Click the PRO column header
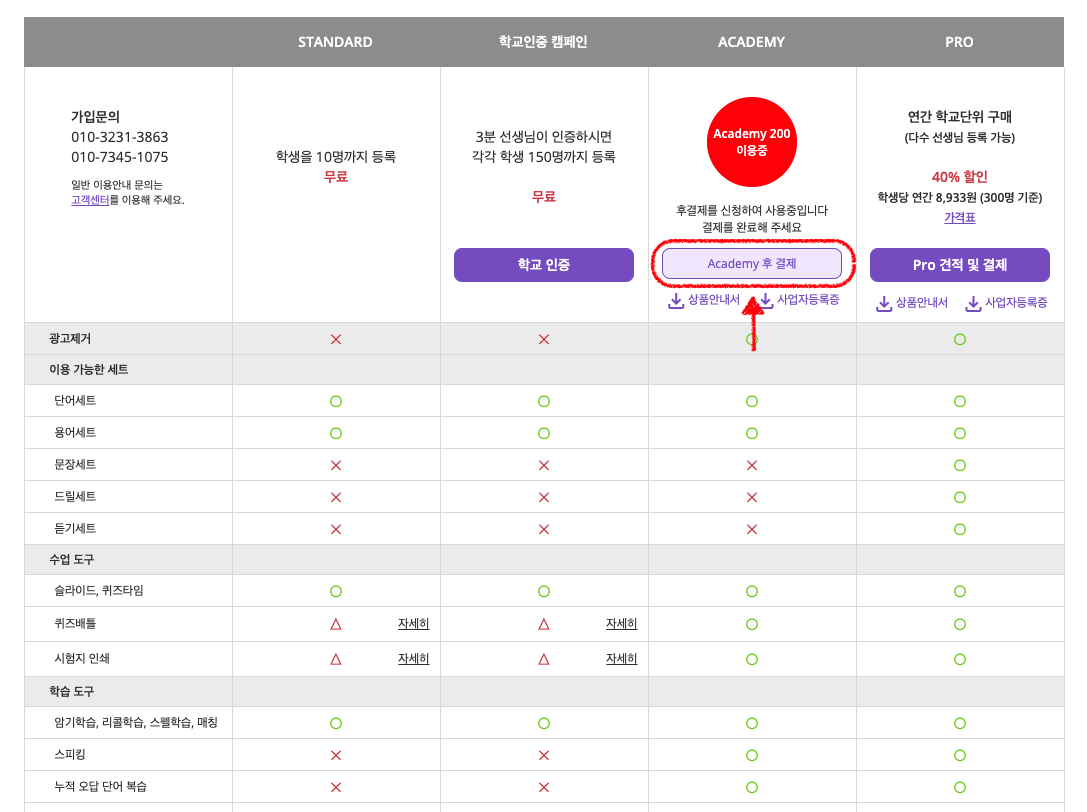 tap(959, 42)
